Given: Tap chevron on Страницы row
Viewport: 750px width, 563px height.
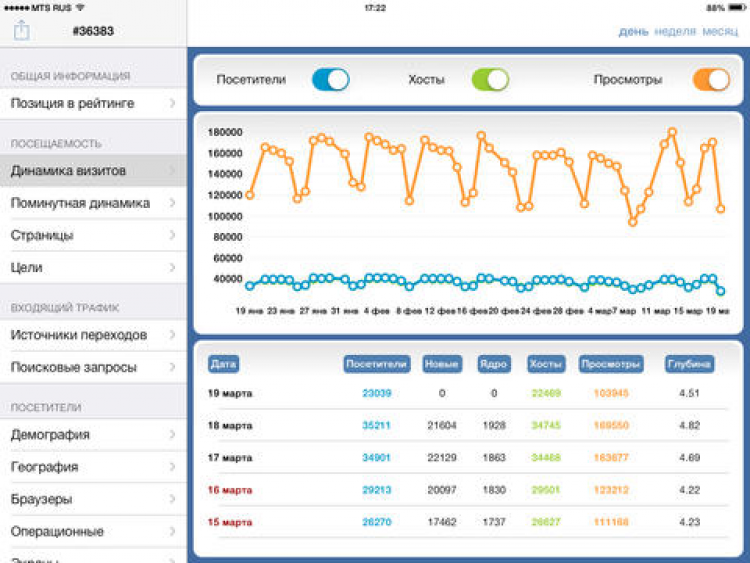Looking at the screenshot, I should point(173,235).
